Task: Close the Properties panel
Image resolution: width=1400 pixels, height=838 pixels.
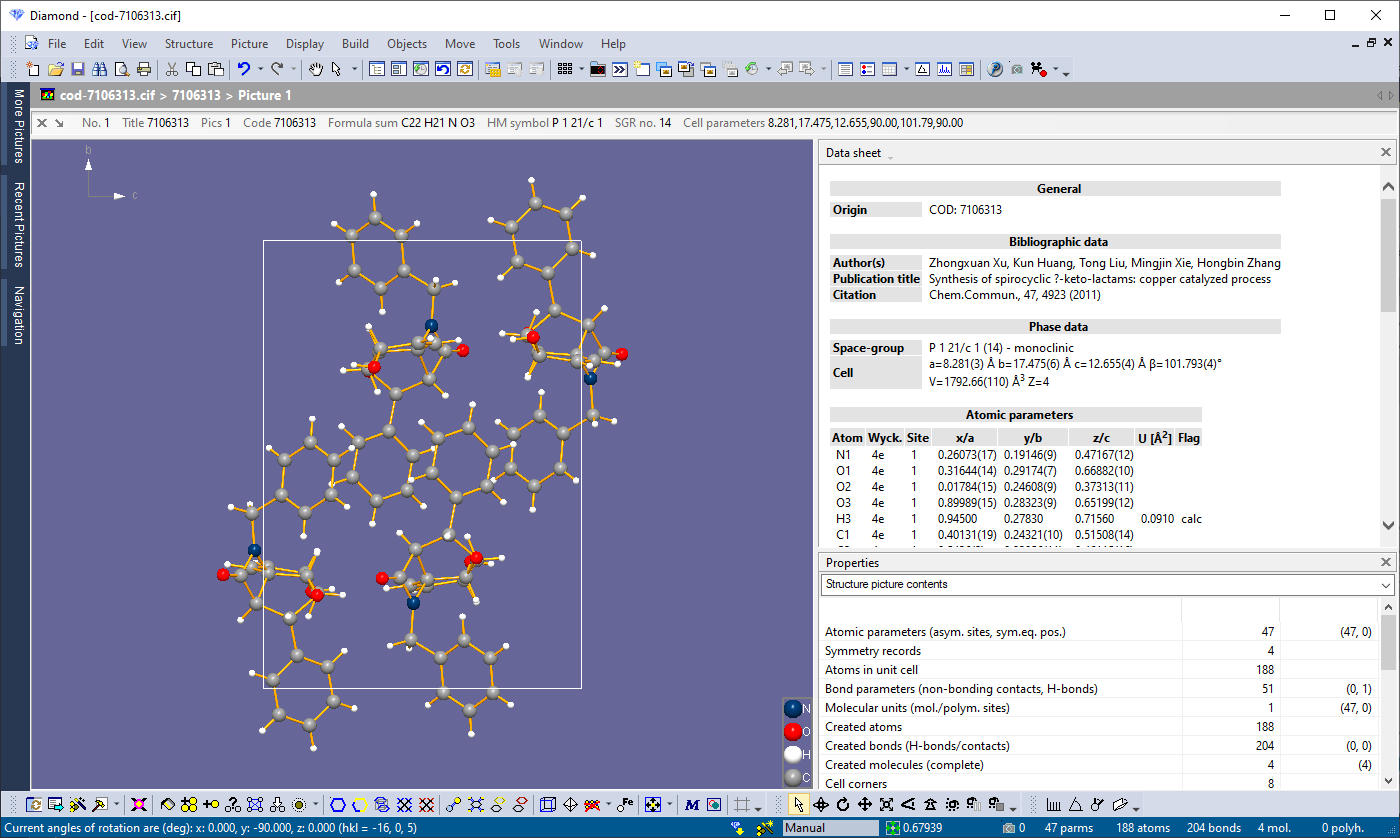Action: coord(1386,562)
